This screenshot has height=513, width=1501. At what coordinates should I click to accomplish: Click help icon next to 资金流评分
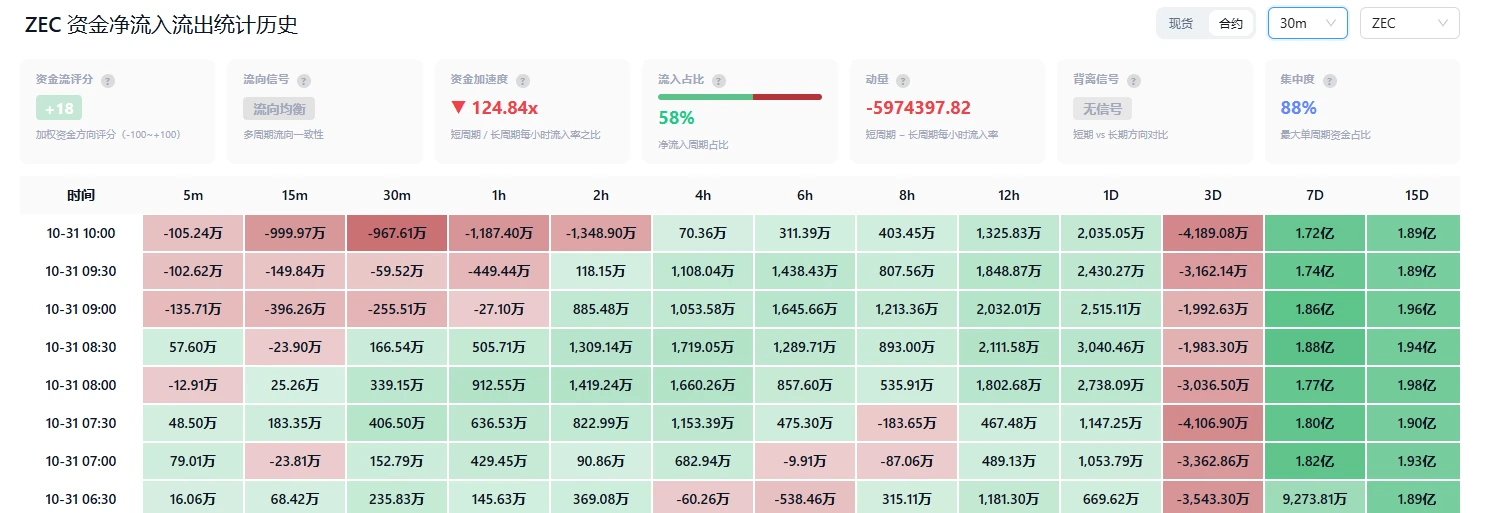(108, 81)
